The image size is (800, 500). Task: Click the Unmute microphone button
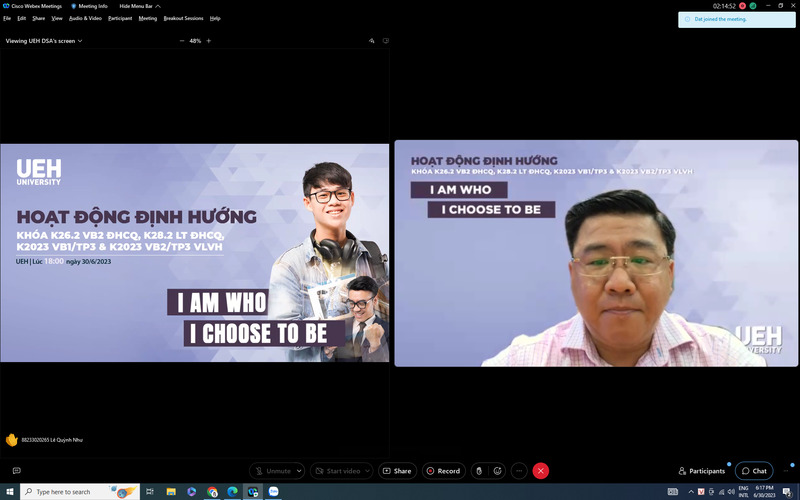(x=273, y=471)
